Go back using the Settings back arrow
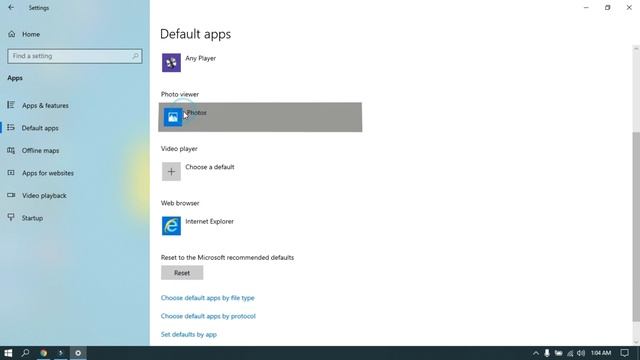This screenshot has width=640, height=360. pyautogui.click(x=11, y=7)
